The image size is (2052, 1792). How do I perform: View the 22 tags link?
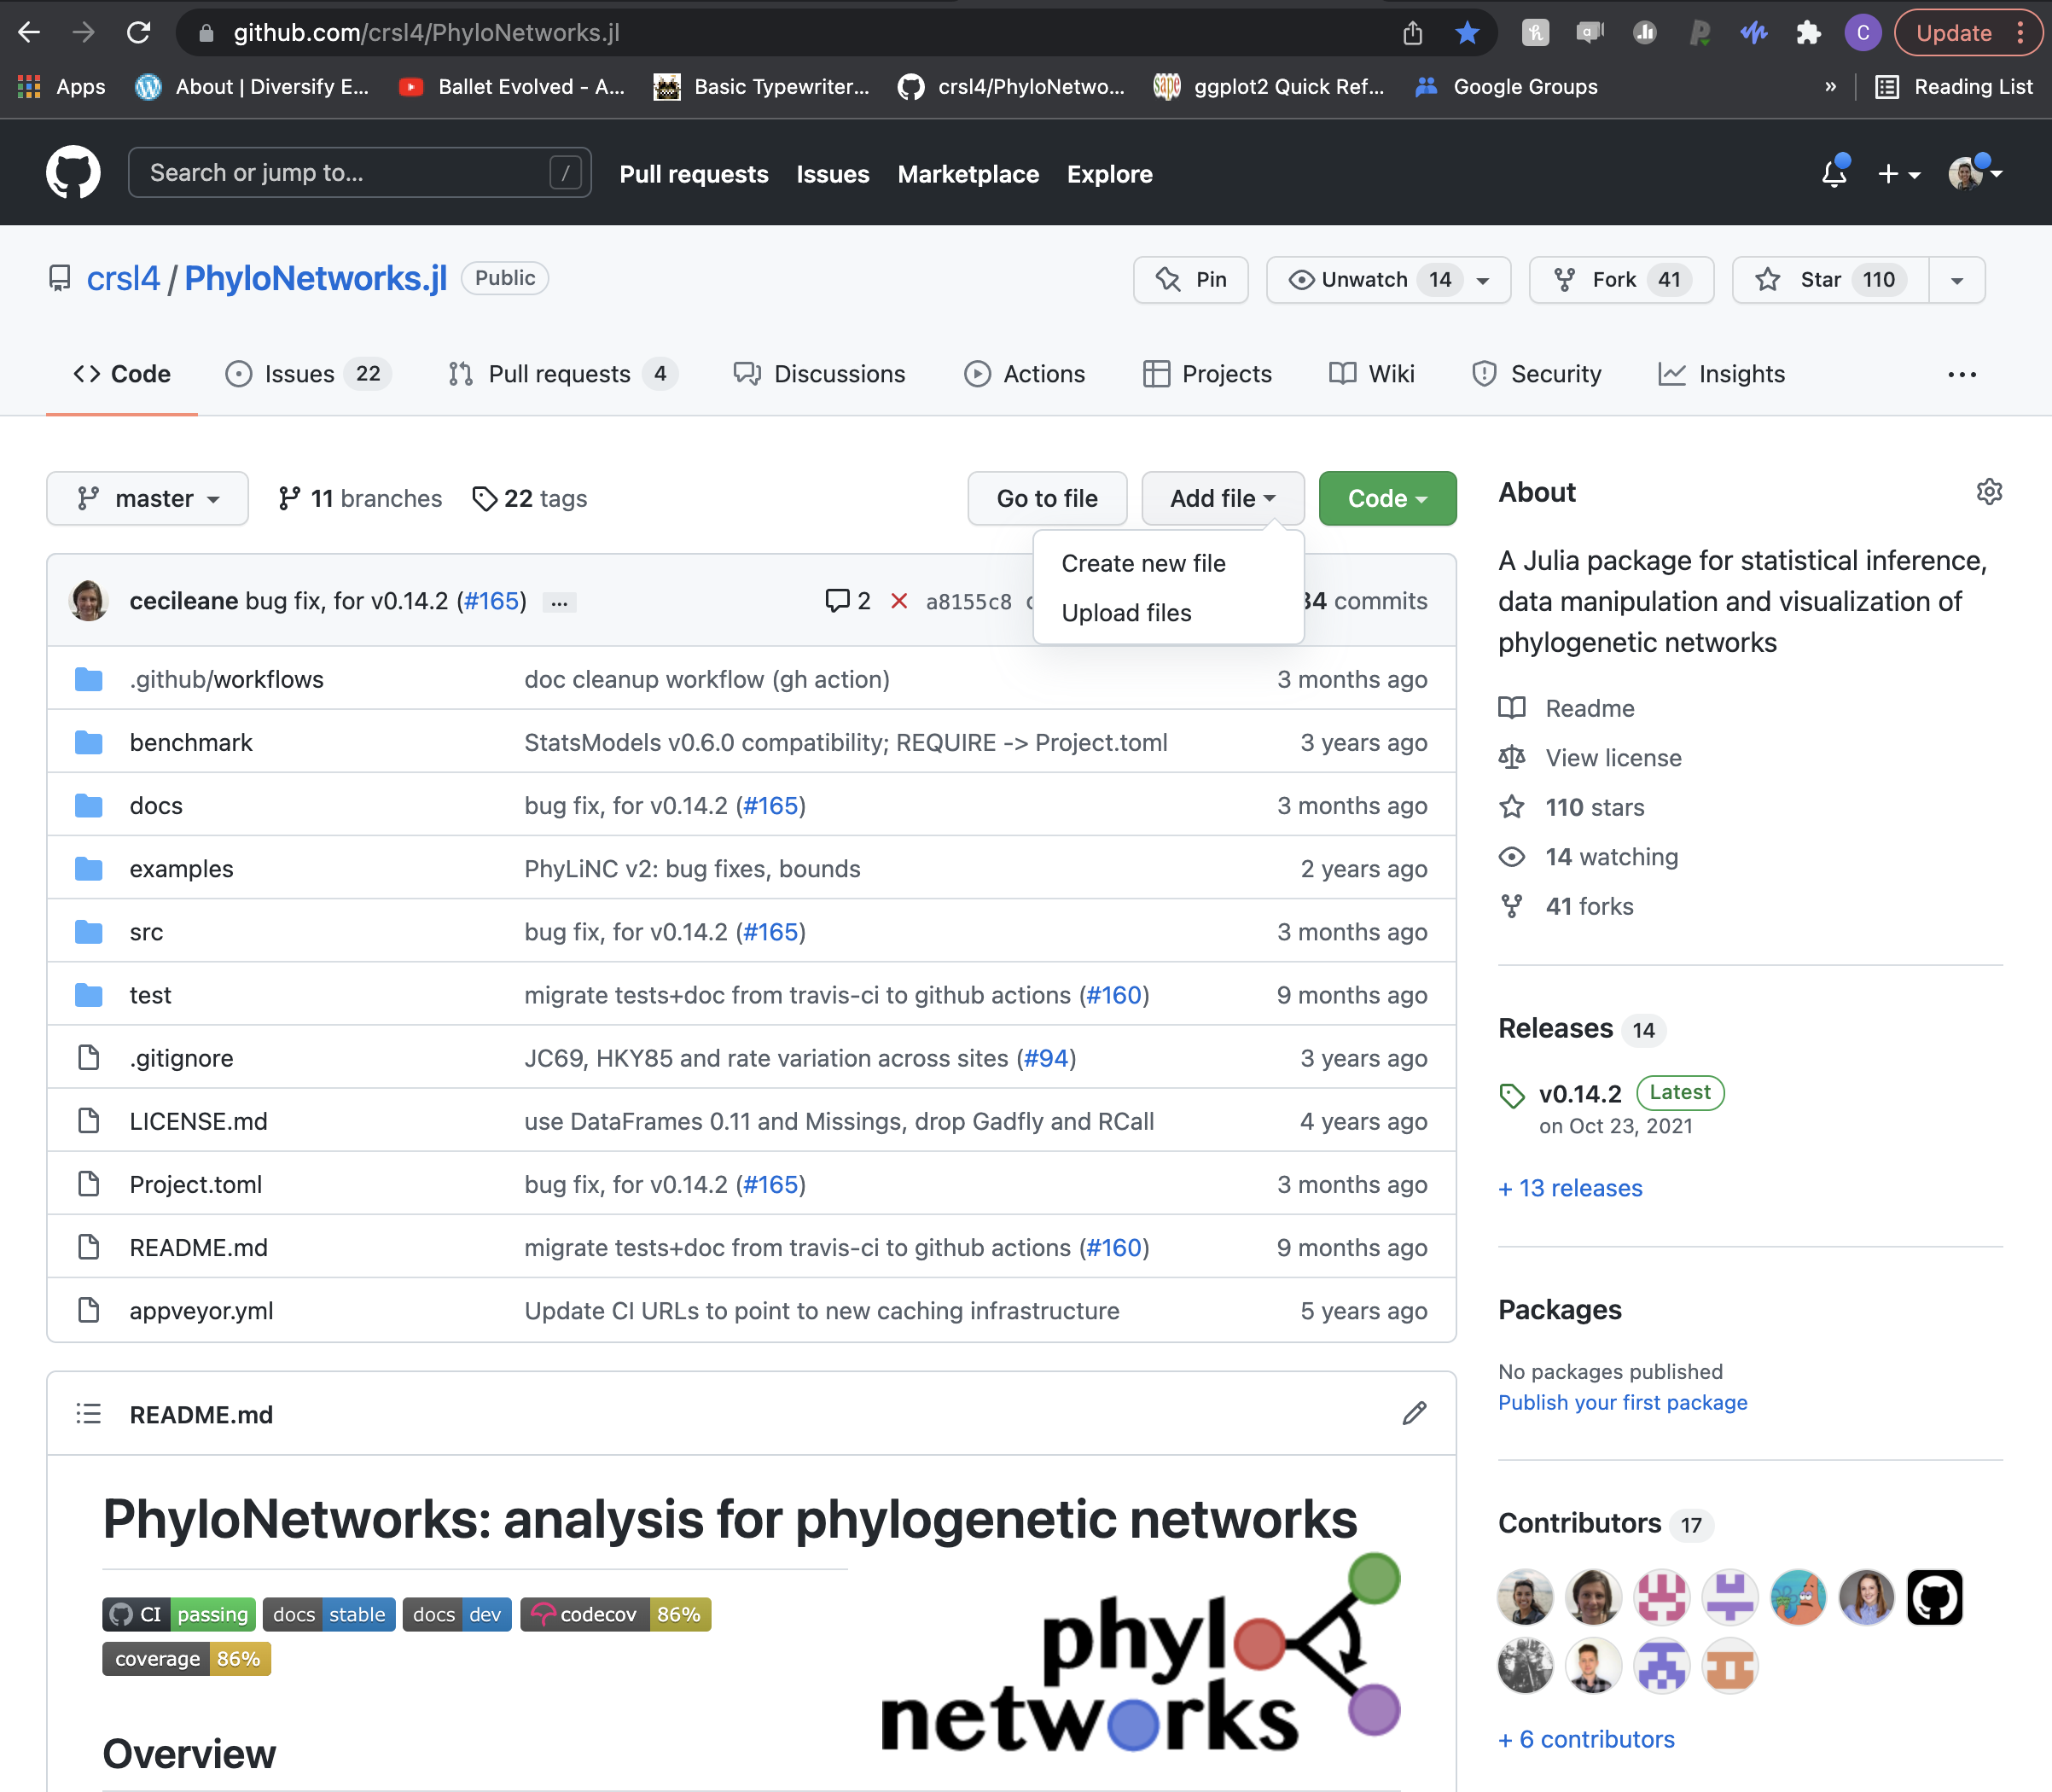(x=529, y=498)
